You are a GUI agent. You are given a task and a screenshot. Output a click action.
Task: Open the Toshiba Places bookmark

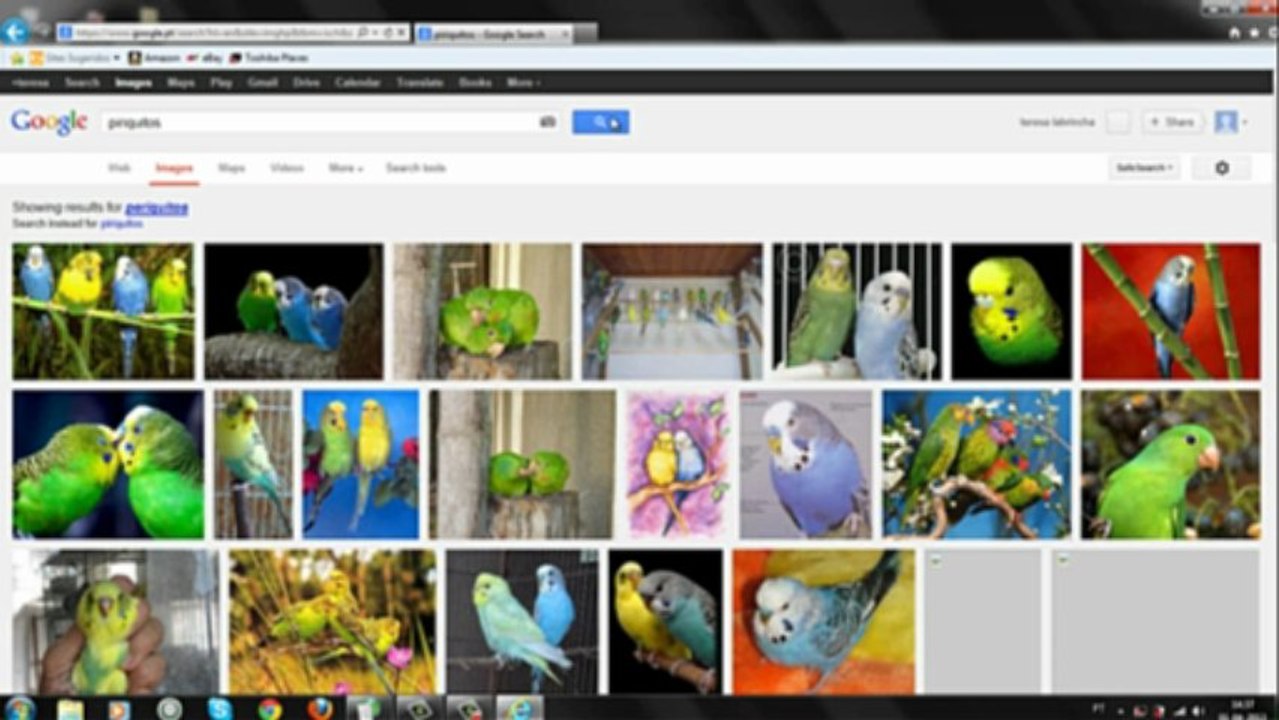coord(269,58)
